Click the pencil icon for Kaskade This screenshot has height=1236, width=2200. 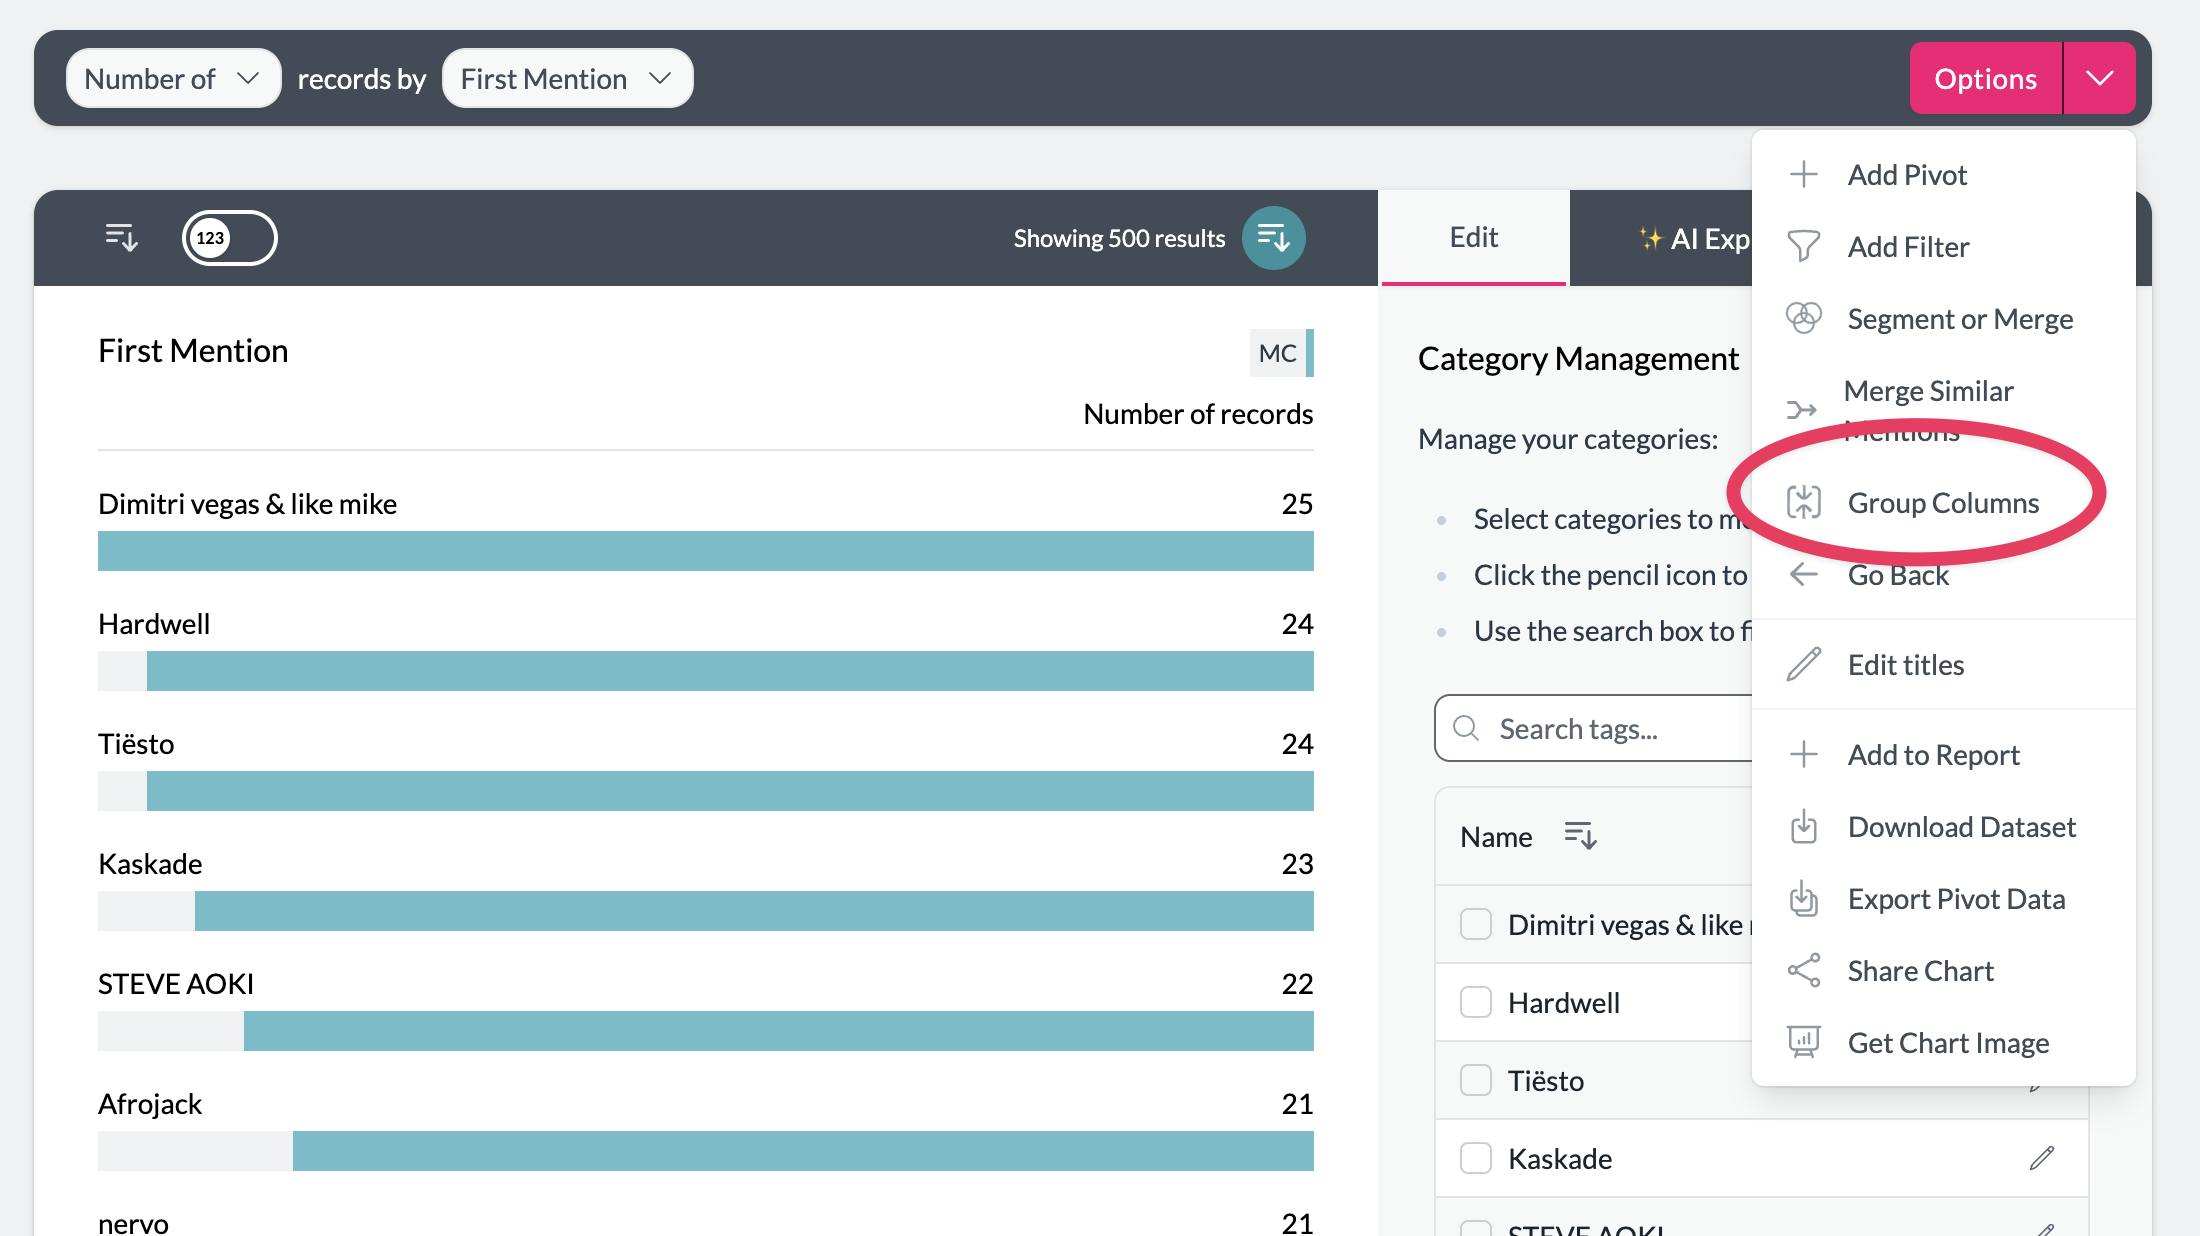click(2041, 1158)
